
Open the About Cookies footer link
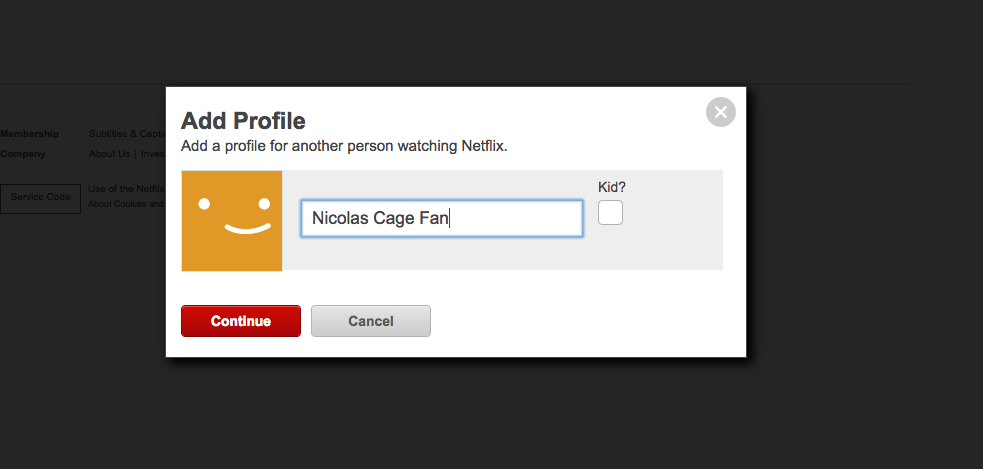click(125, 204)
